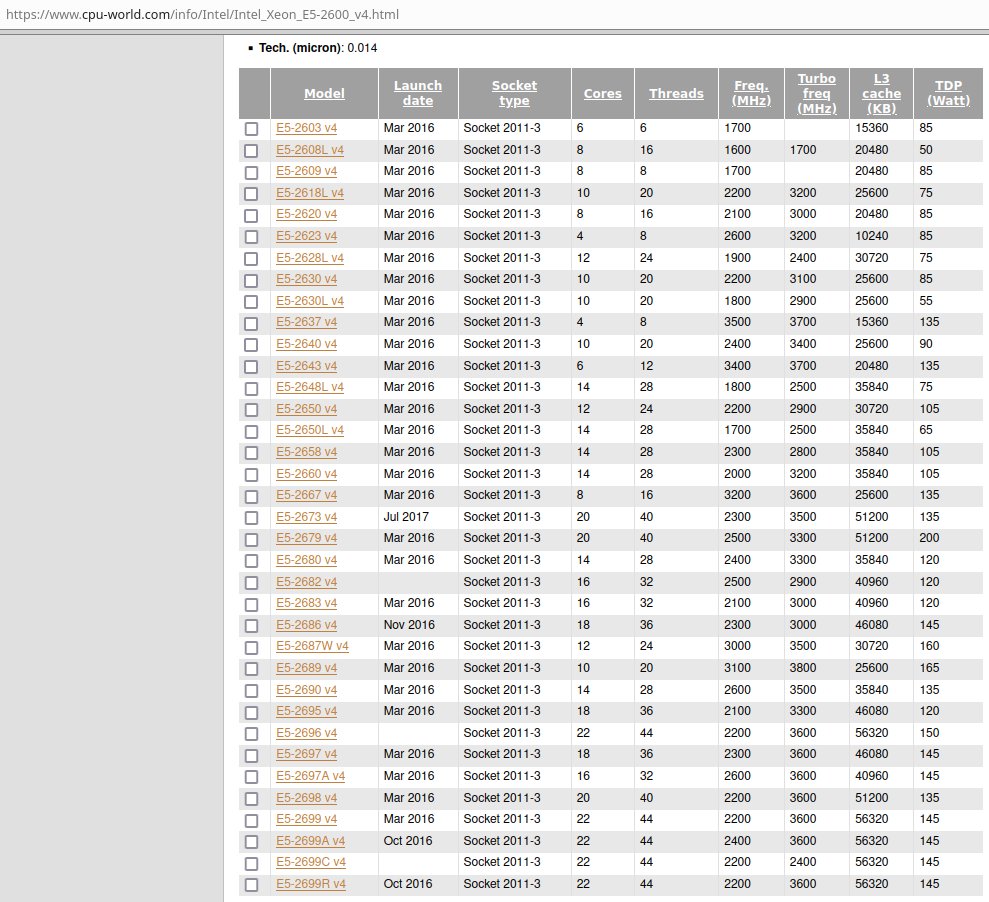Viewport: 989px width, 902px height.
Task: Sort by L3 cache (KB) header
Action: (x=882, y=93)
